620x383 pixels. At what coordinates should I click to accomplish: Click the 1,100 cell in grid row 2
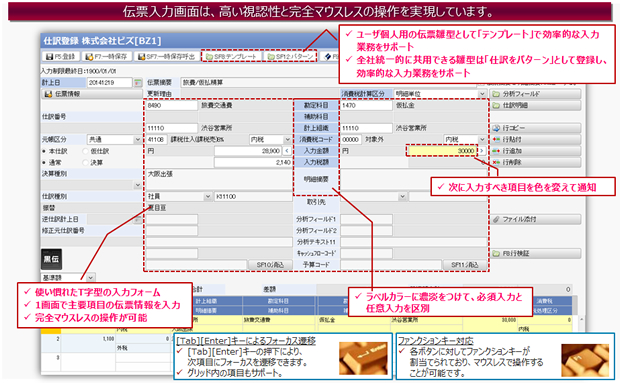tap(88, 339)
